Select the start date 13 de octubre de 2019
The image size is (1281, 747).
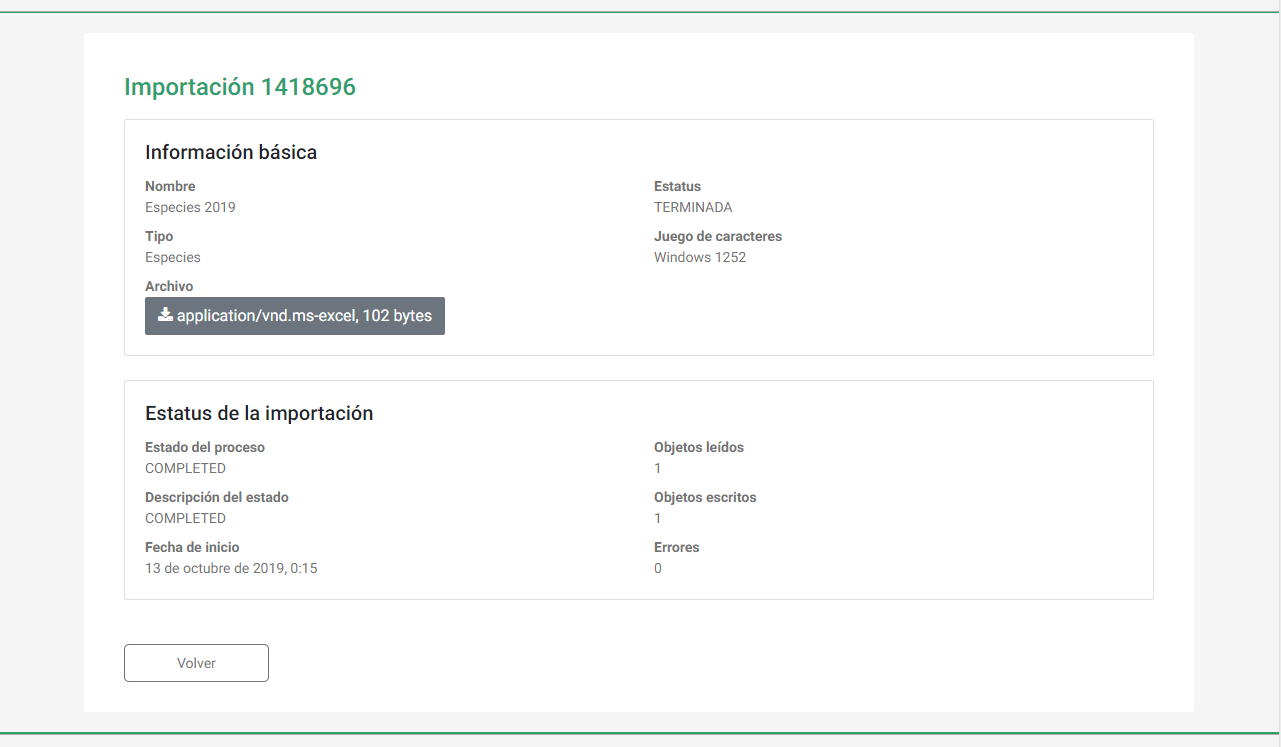click(x=231, y=568)
